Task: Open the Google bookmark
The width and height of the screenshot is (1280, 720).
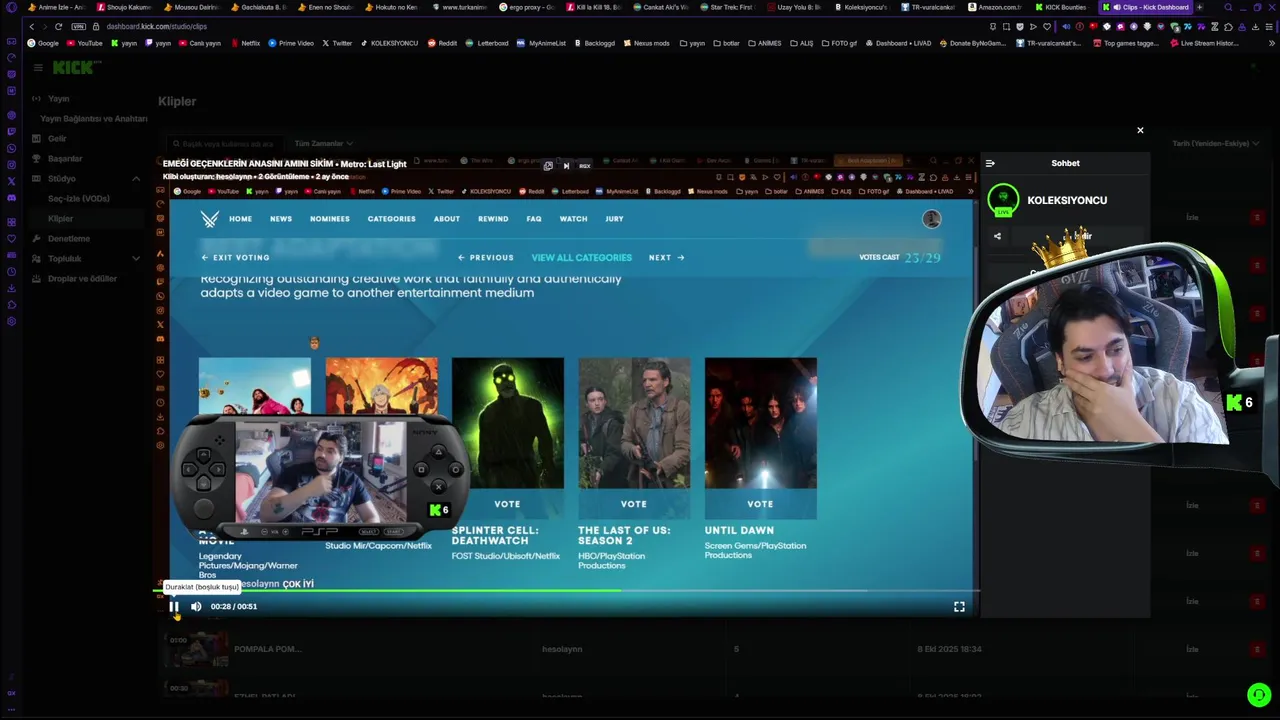Action: [x=43, y=43]
